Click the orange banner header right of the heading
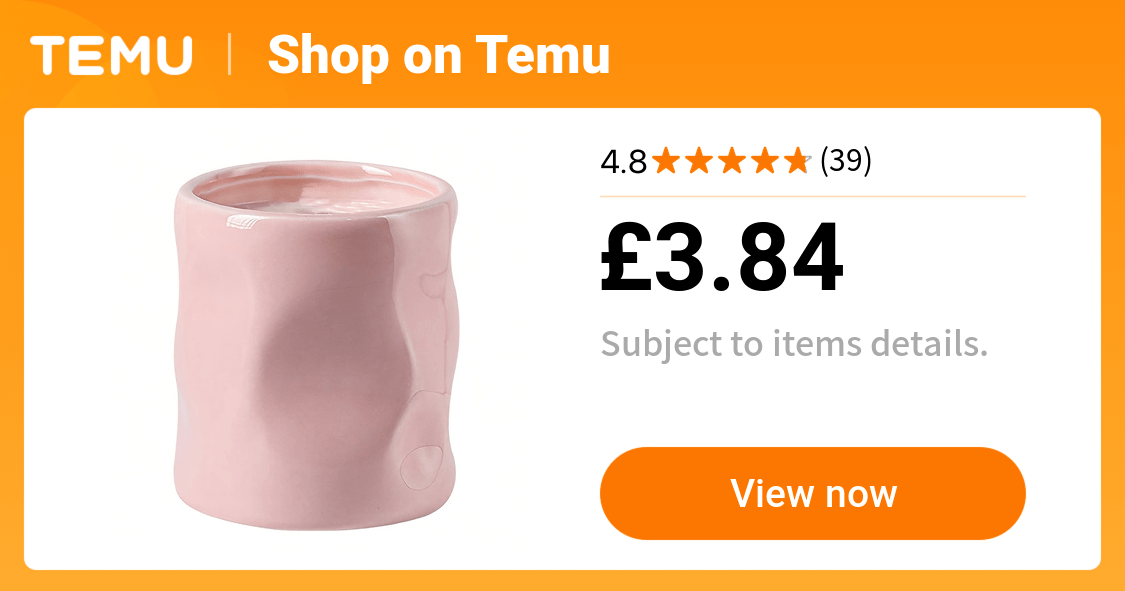 click(861, 55)
